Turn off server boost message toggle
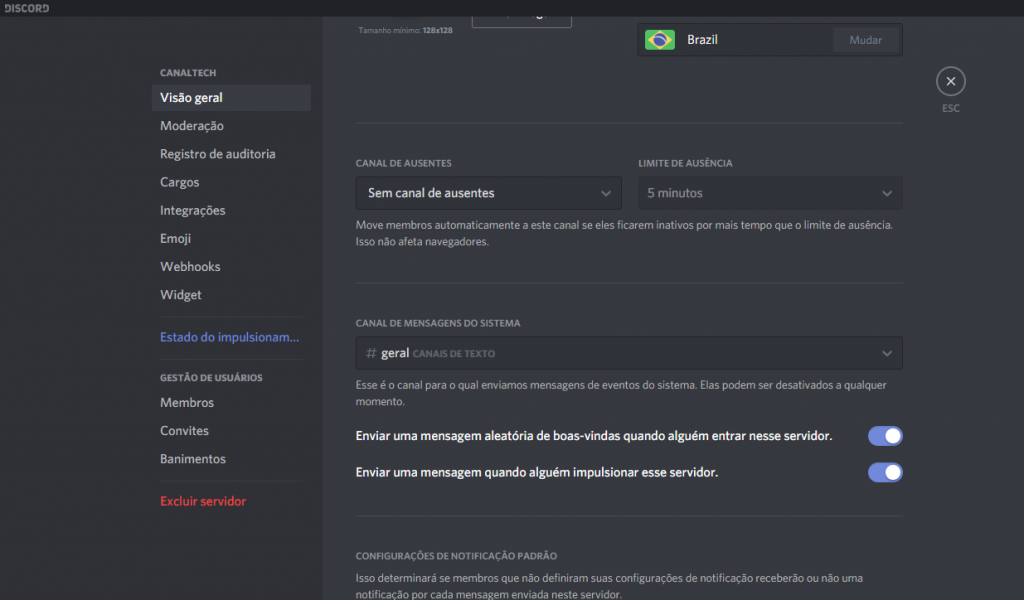This screenshot has height=600, width=1024. pos(885,472)
